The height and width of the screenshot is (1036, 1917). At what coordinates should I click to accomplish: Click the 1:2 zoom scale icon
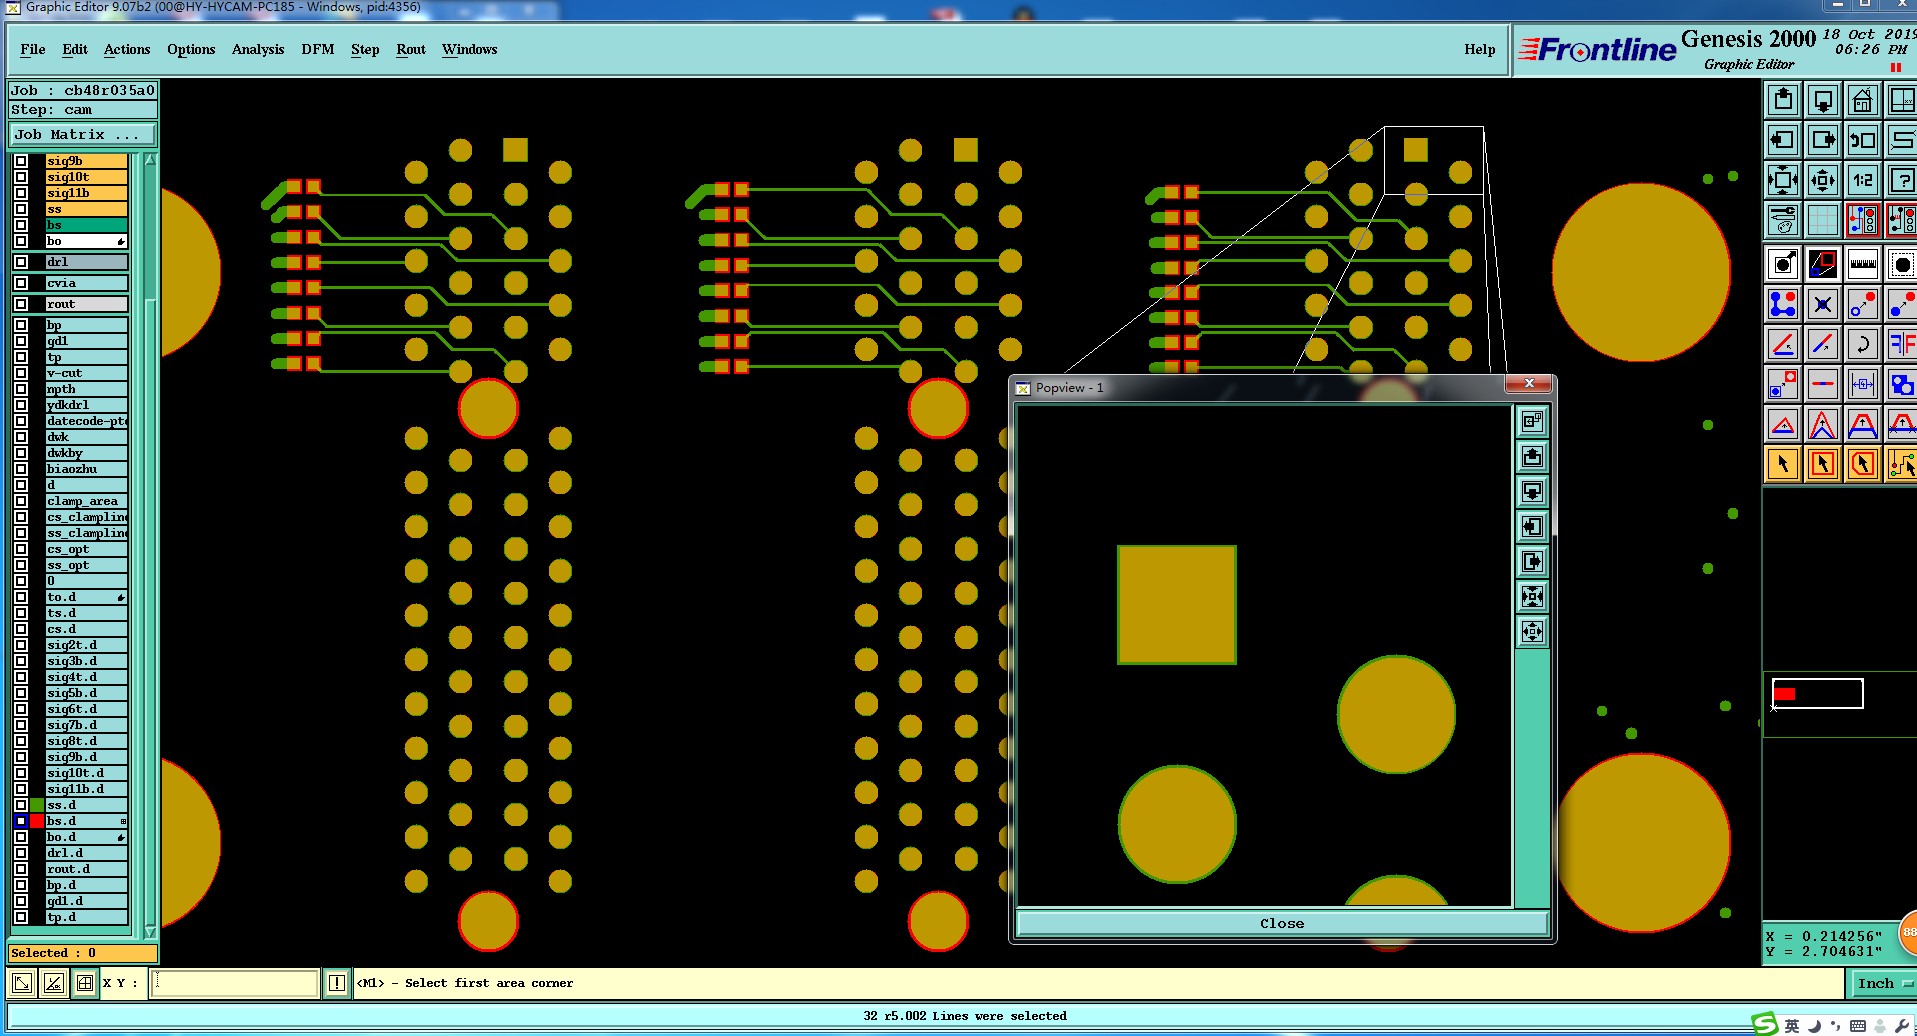(x=1863, y=180)
